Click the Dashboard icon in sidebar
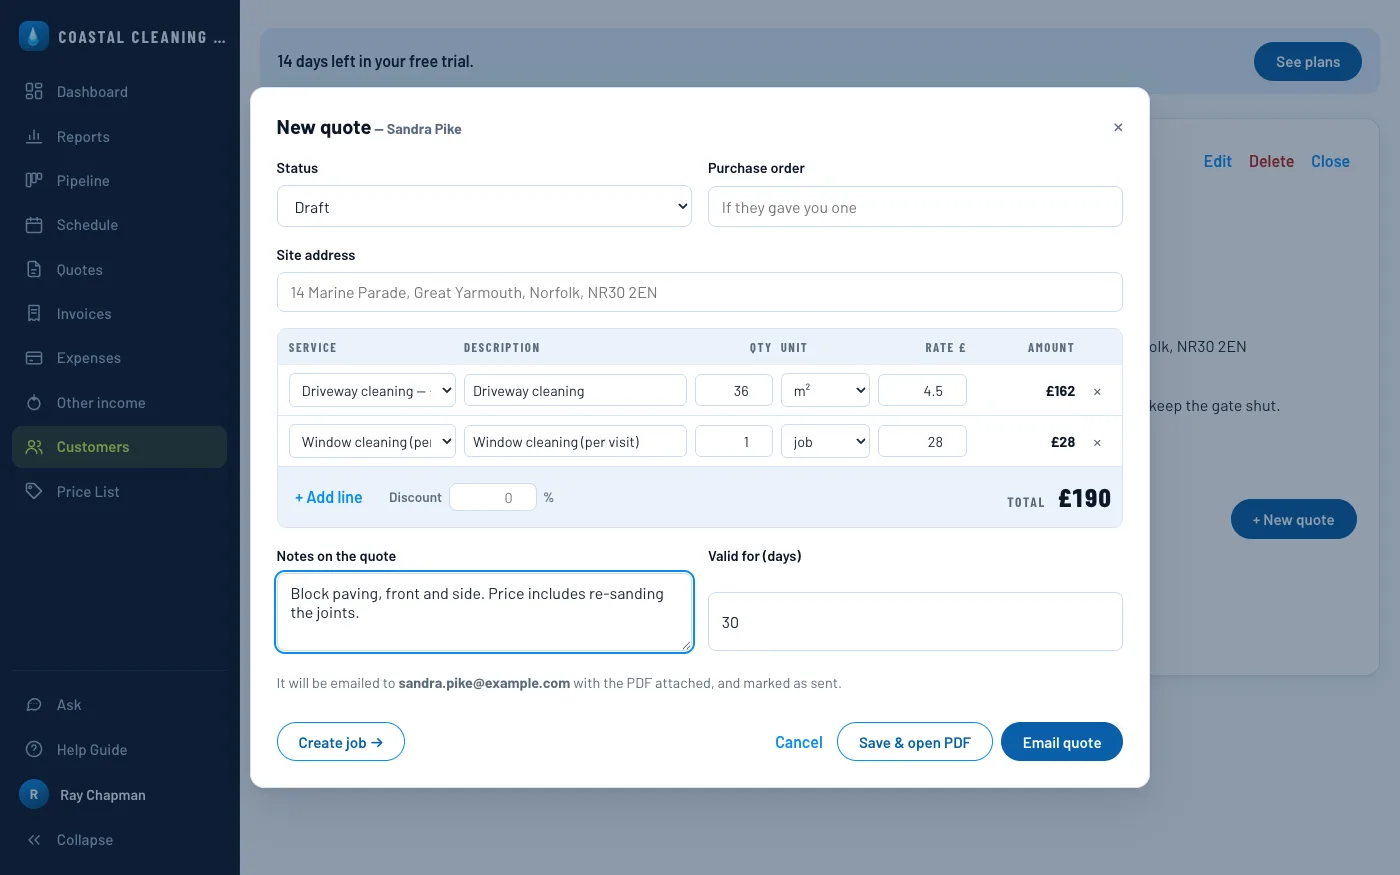 click(x=34, y=92)
